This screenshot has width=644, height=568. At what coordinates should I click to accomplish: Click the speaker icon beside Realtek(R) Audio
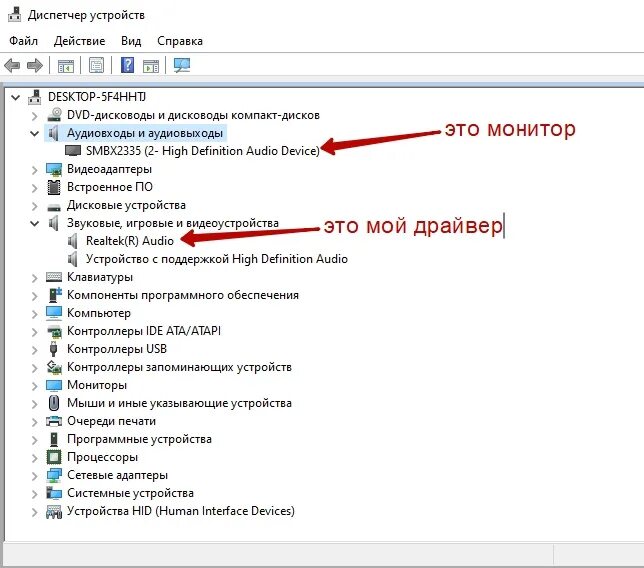[73, 241]
